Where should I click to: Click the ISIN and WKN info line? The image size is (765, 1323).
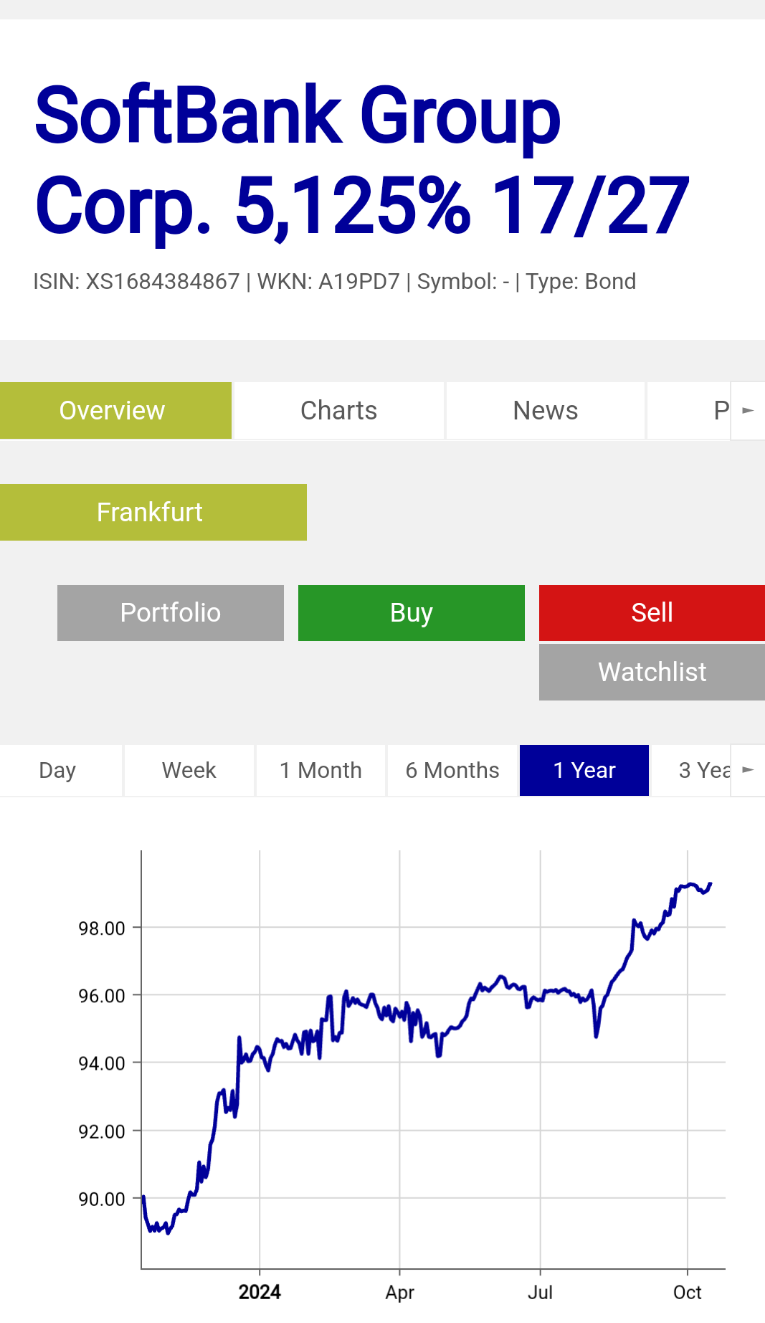(x=334, y=281)
